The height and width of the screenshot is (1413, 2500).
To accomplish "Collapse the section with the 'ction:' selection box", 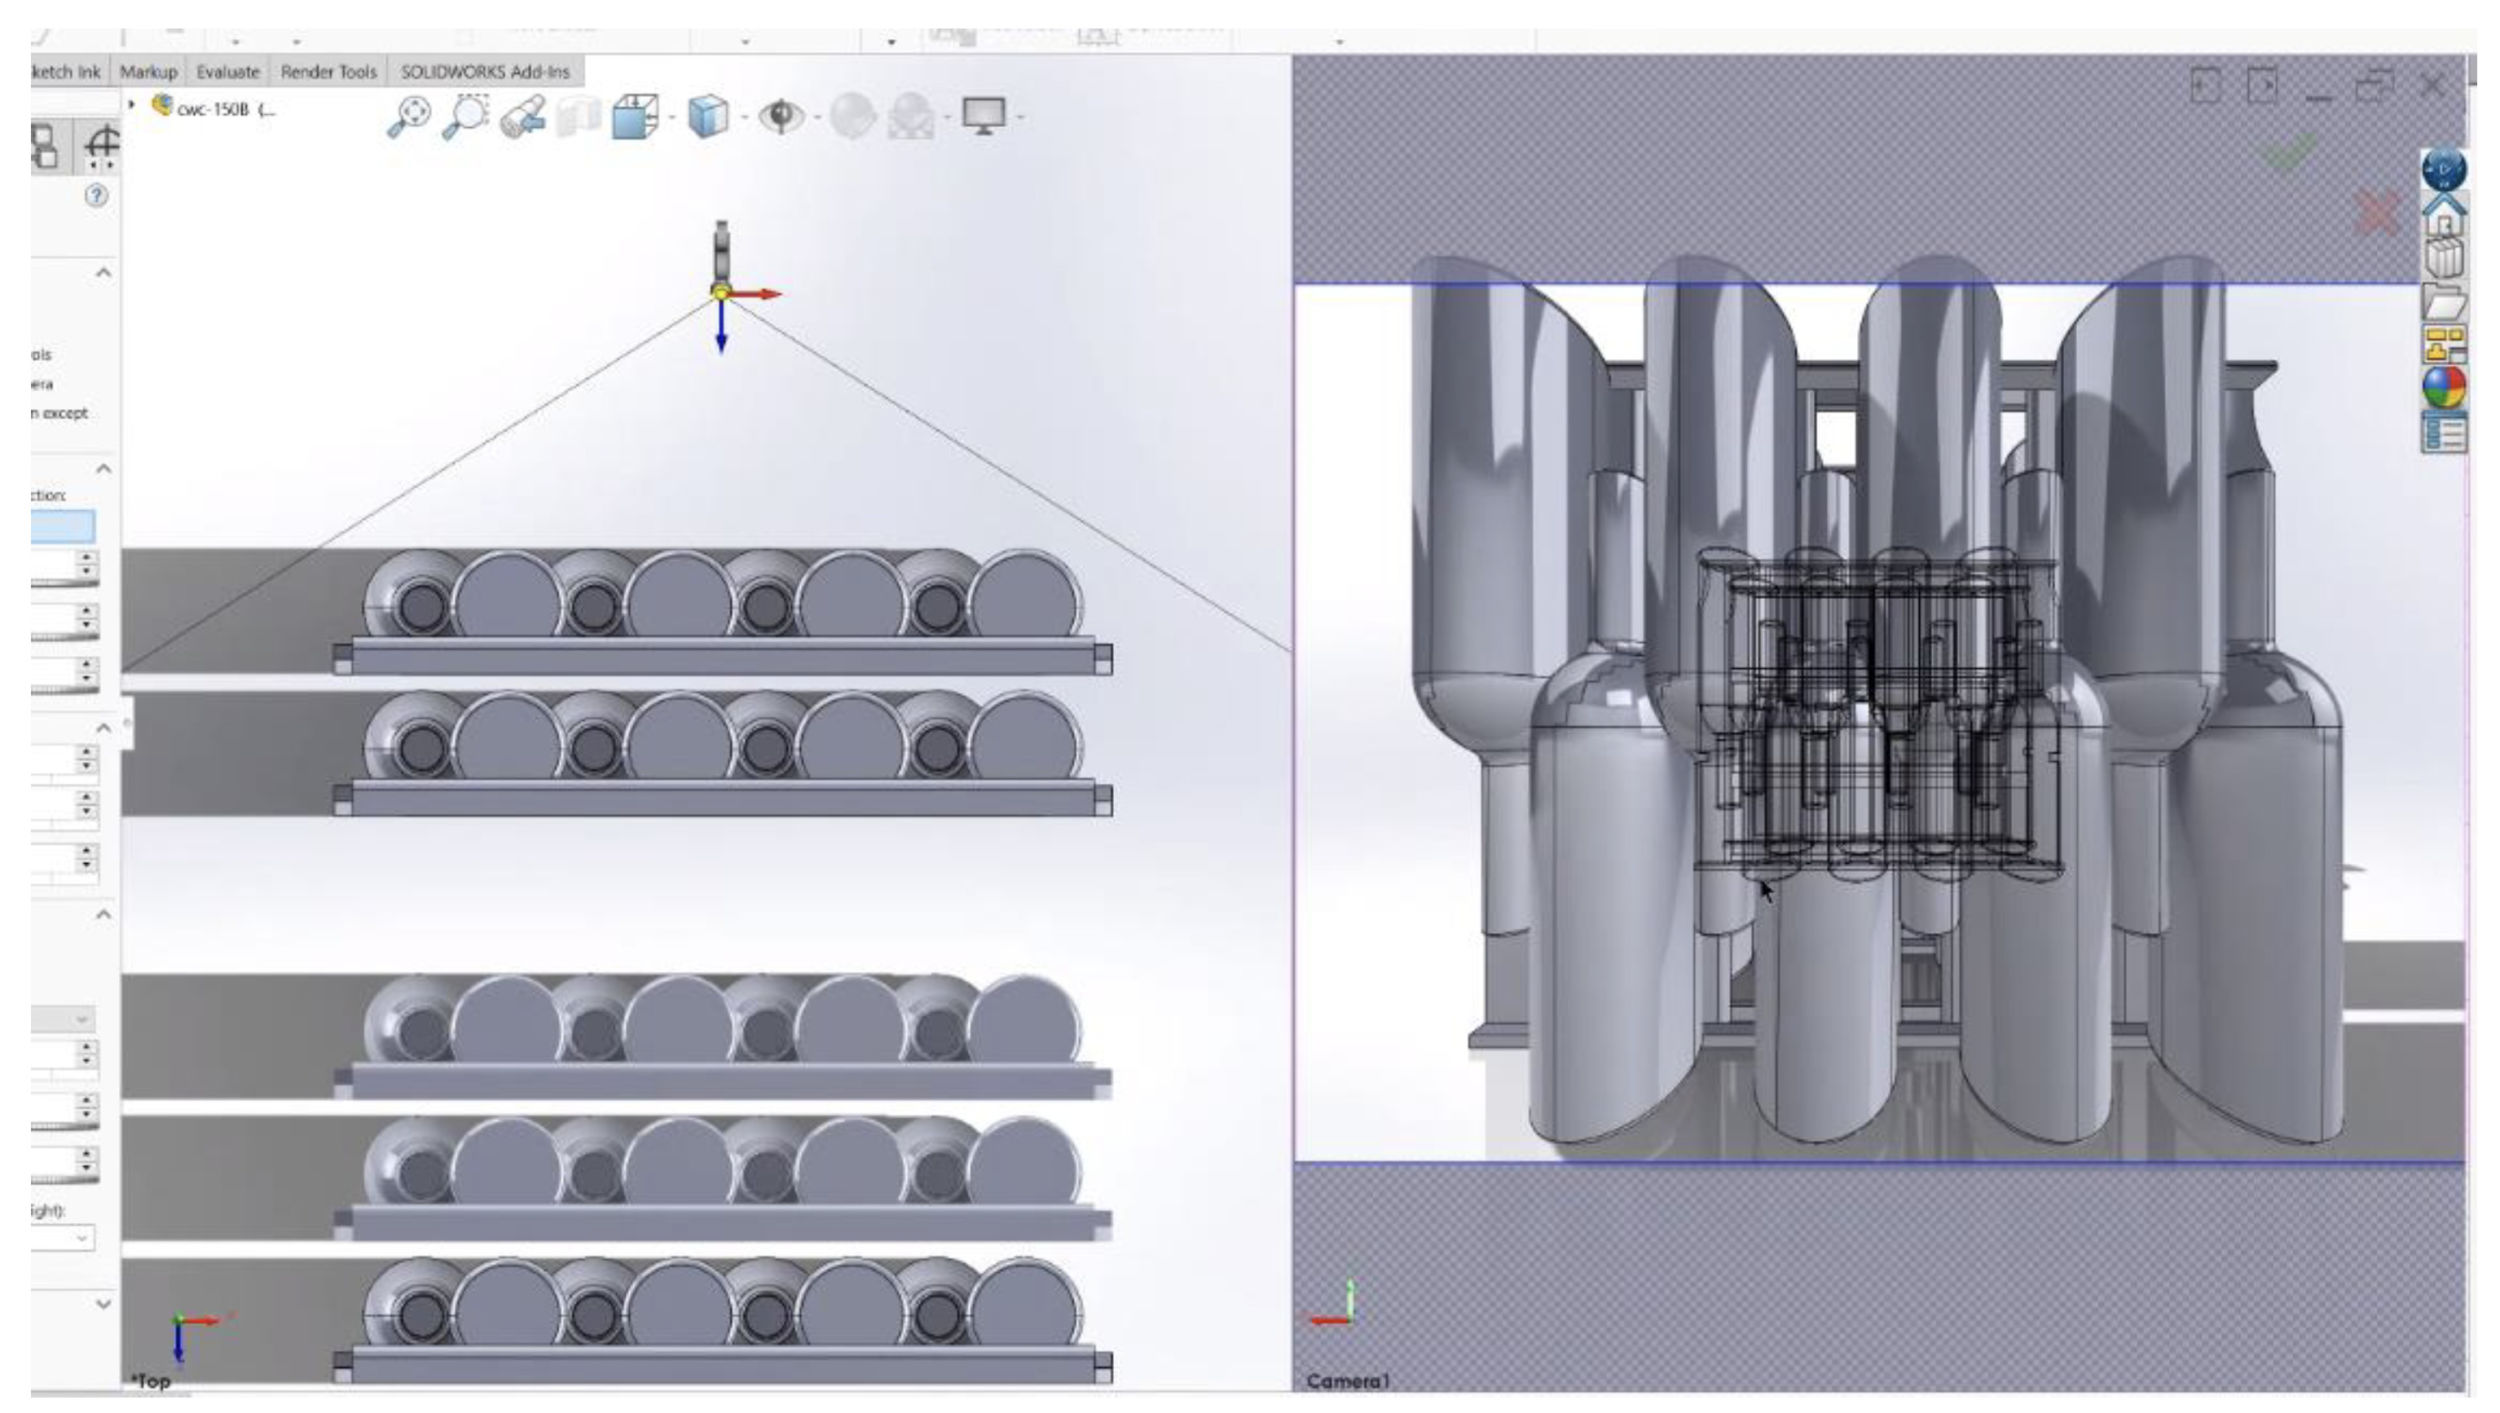I will pyautogui.click(x=104, y=468).
